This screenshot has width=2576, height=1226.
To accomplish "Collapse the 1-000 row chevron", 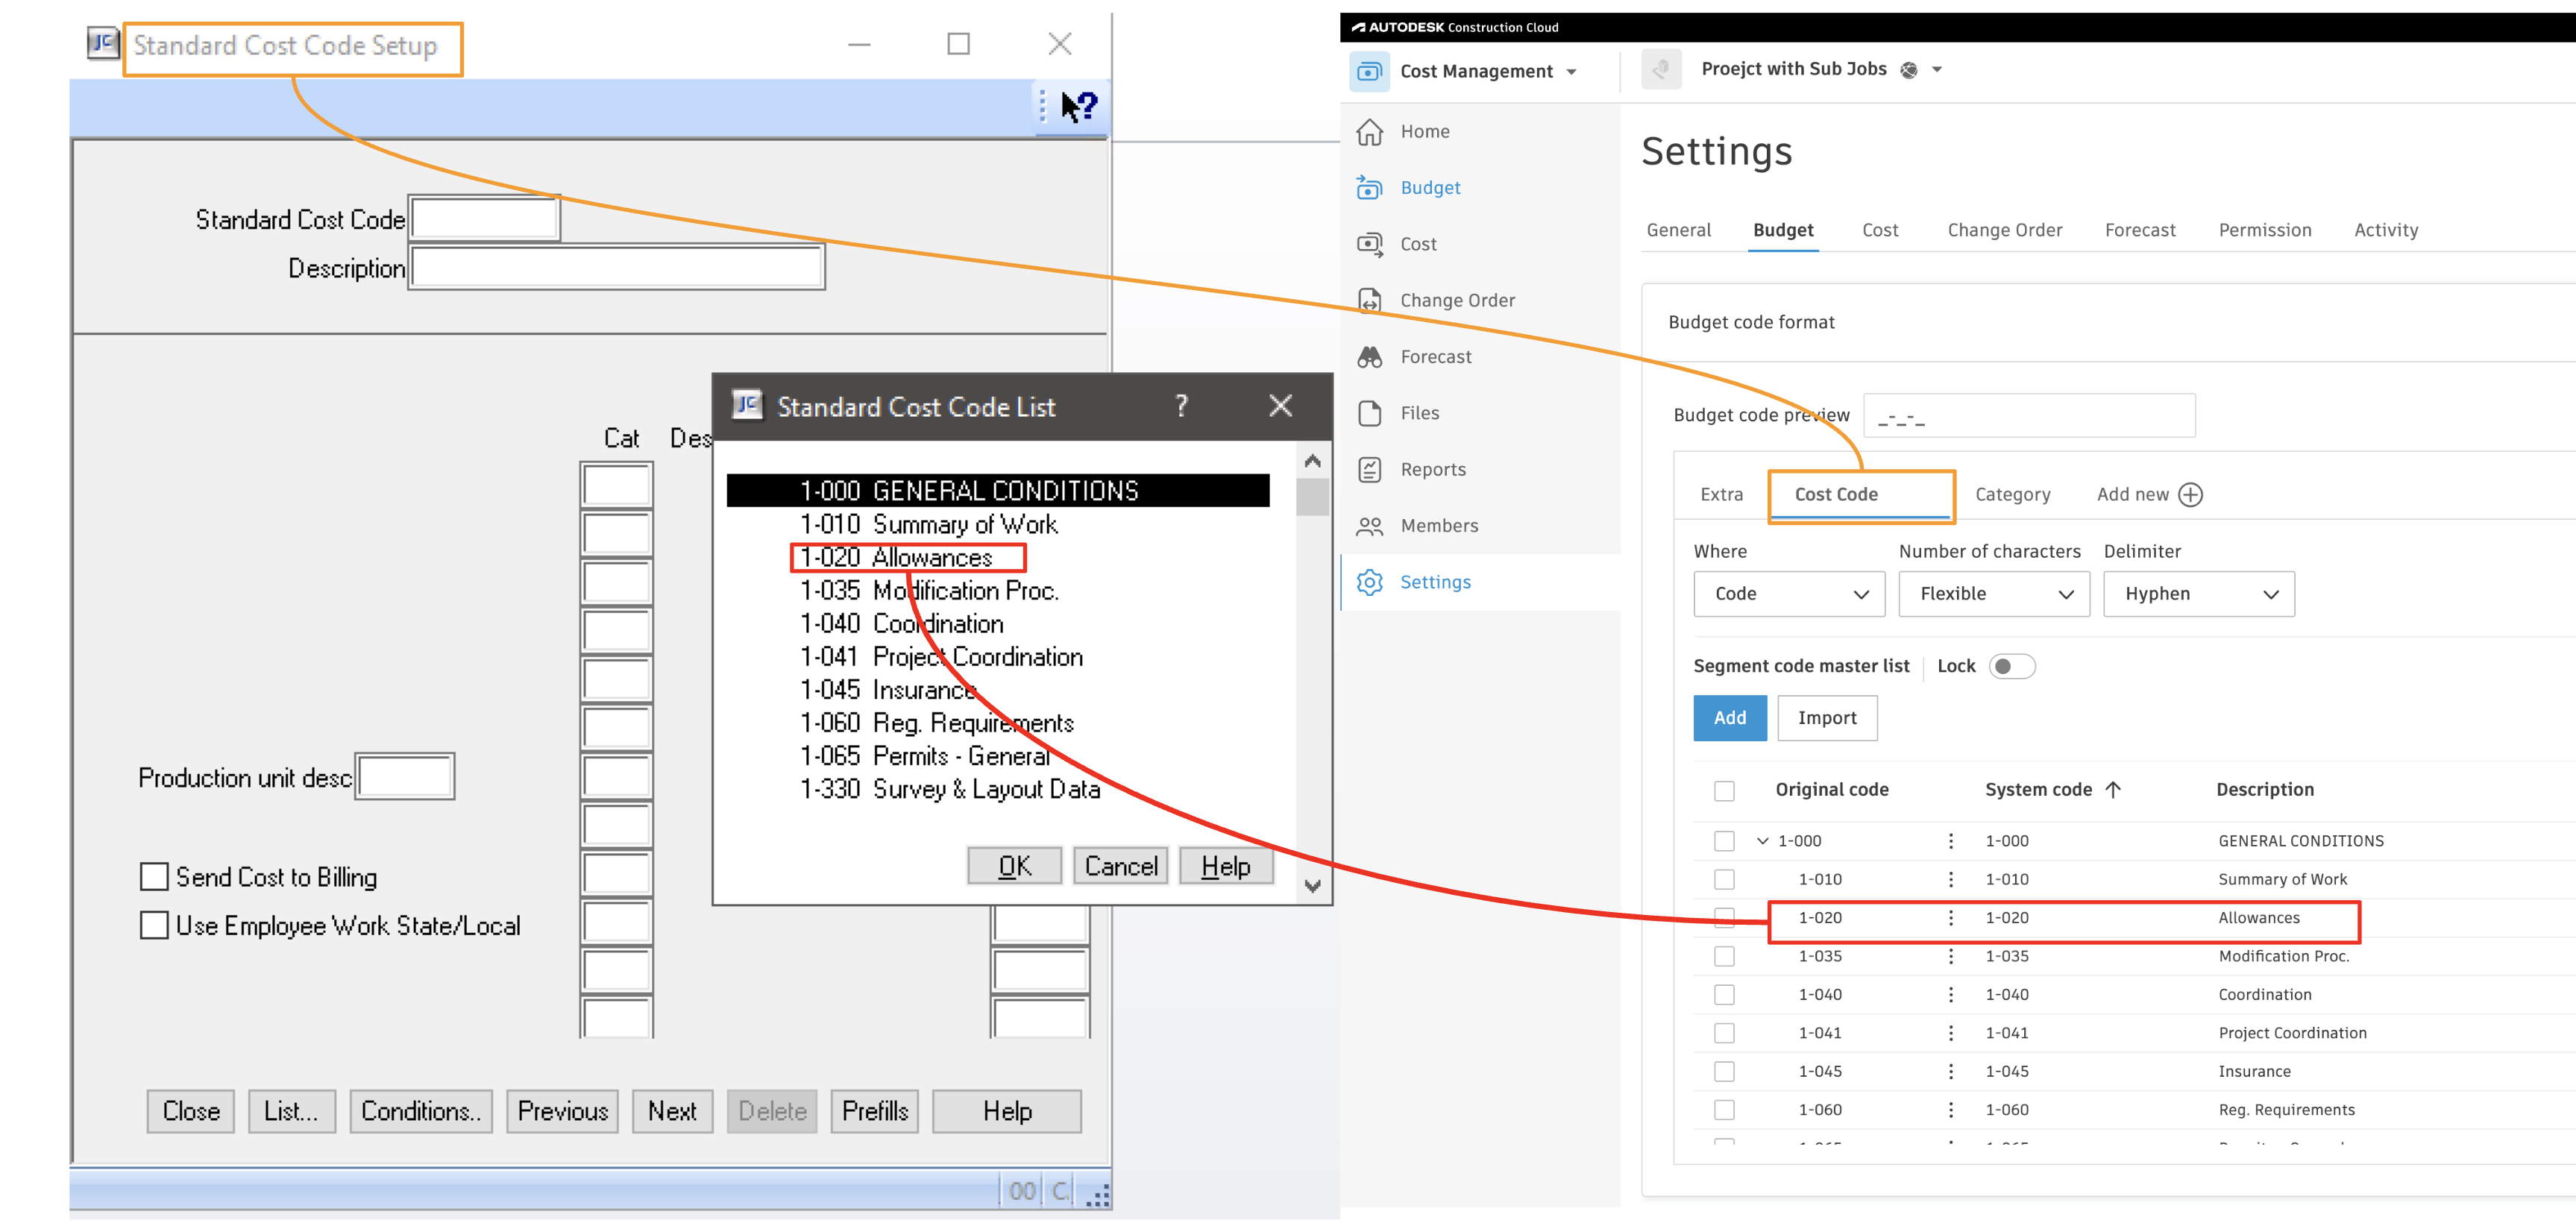I will coord(1762,842).
